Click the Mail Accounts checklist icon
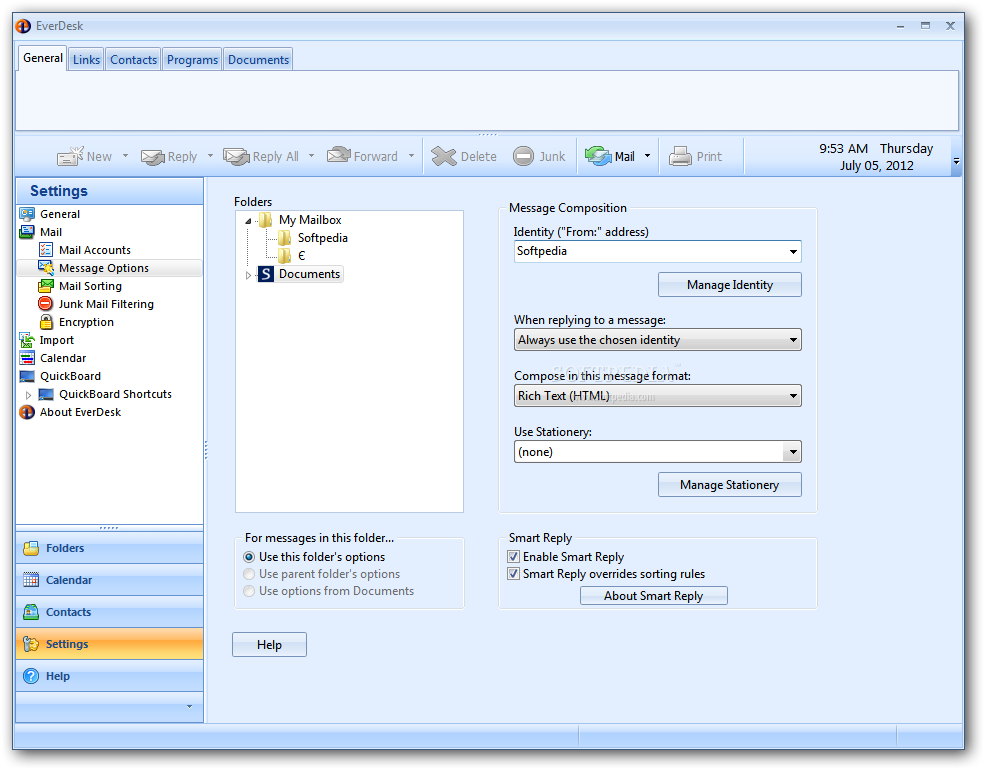 coord(46,250)
